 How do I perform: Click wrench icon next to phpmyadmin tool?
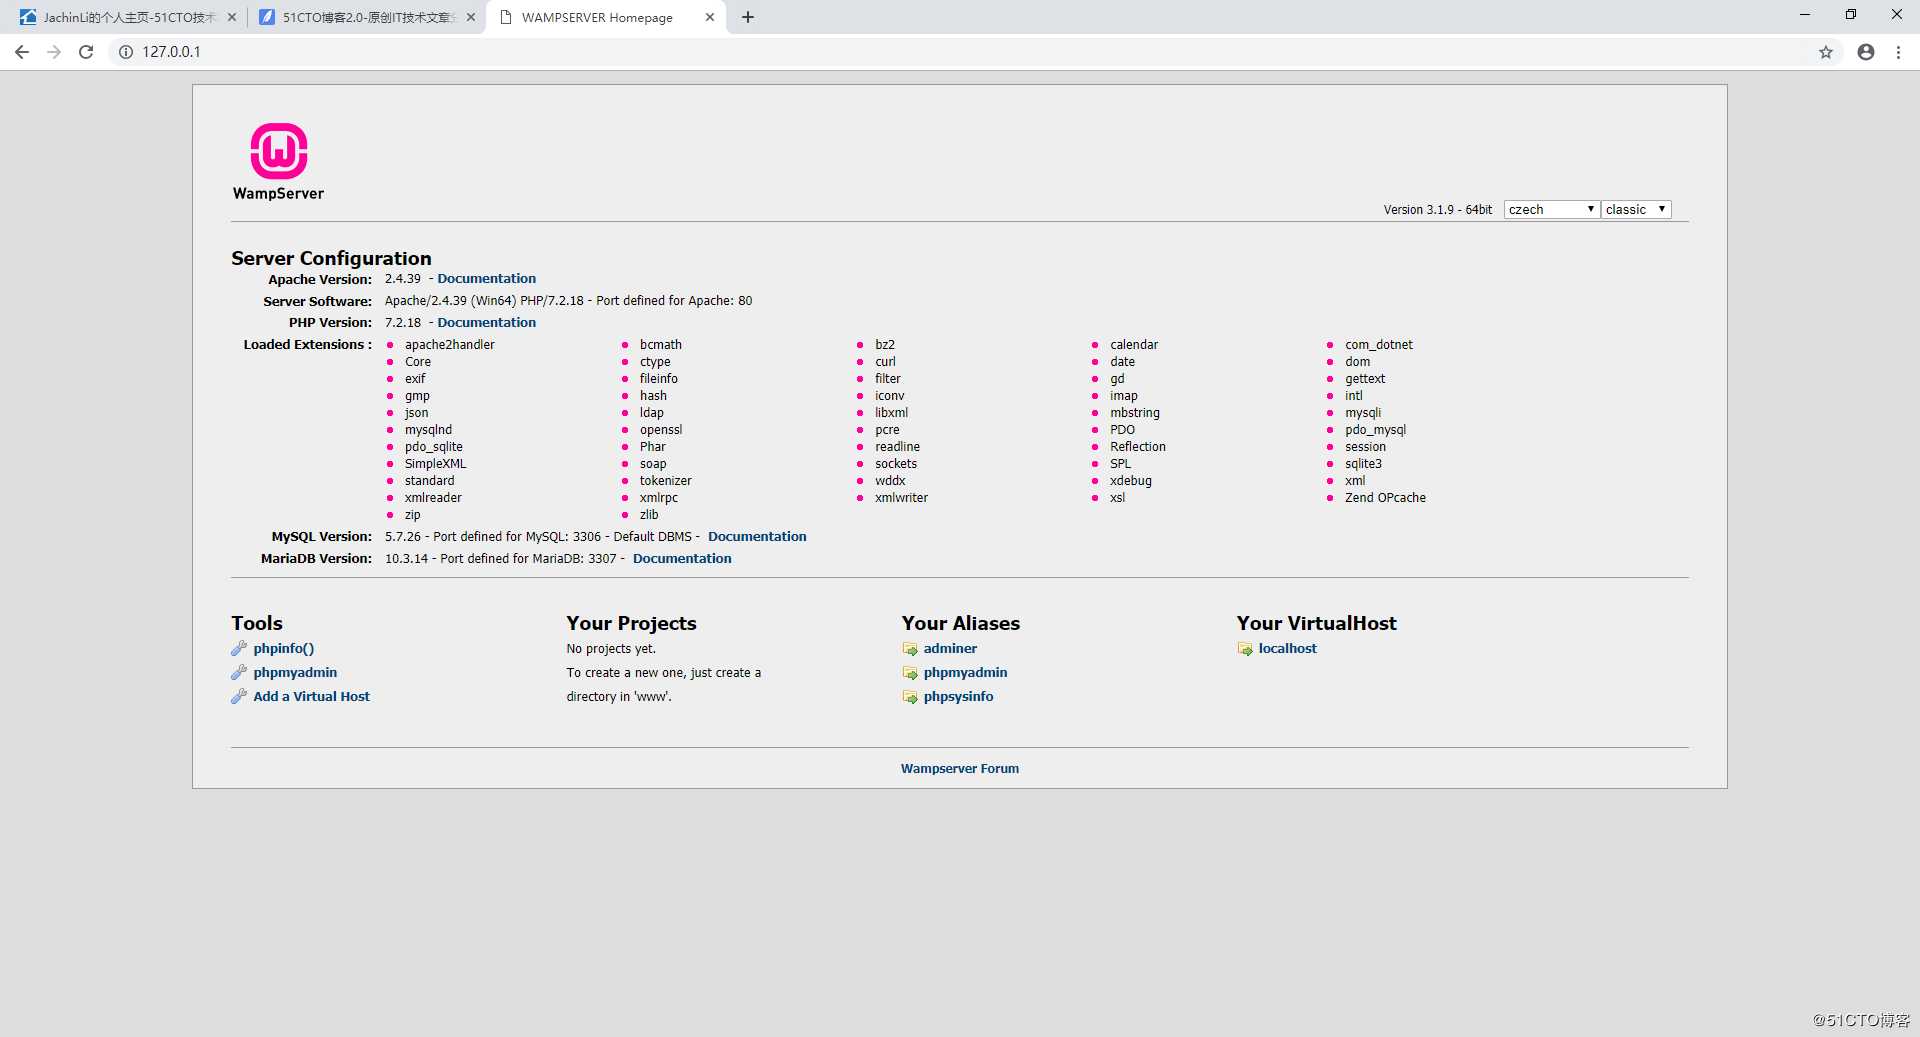pos(239,672)
